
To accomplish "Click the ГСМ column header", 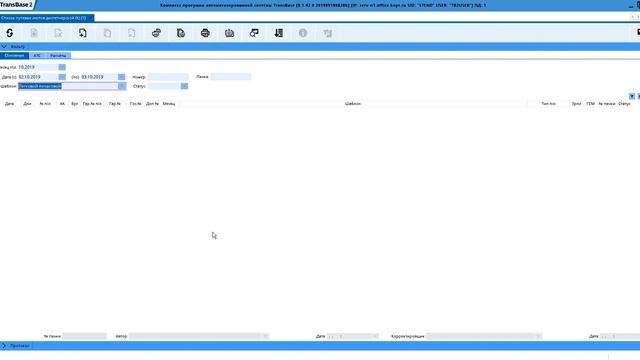I will [590, 104].
